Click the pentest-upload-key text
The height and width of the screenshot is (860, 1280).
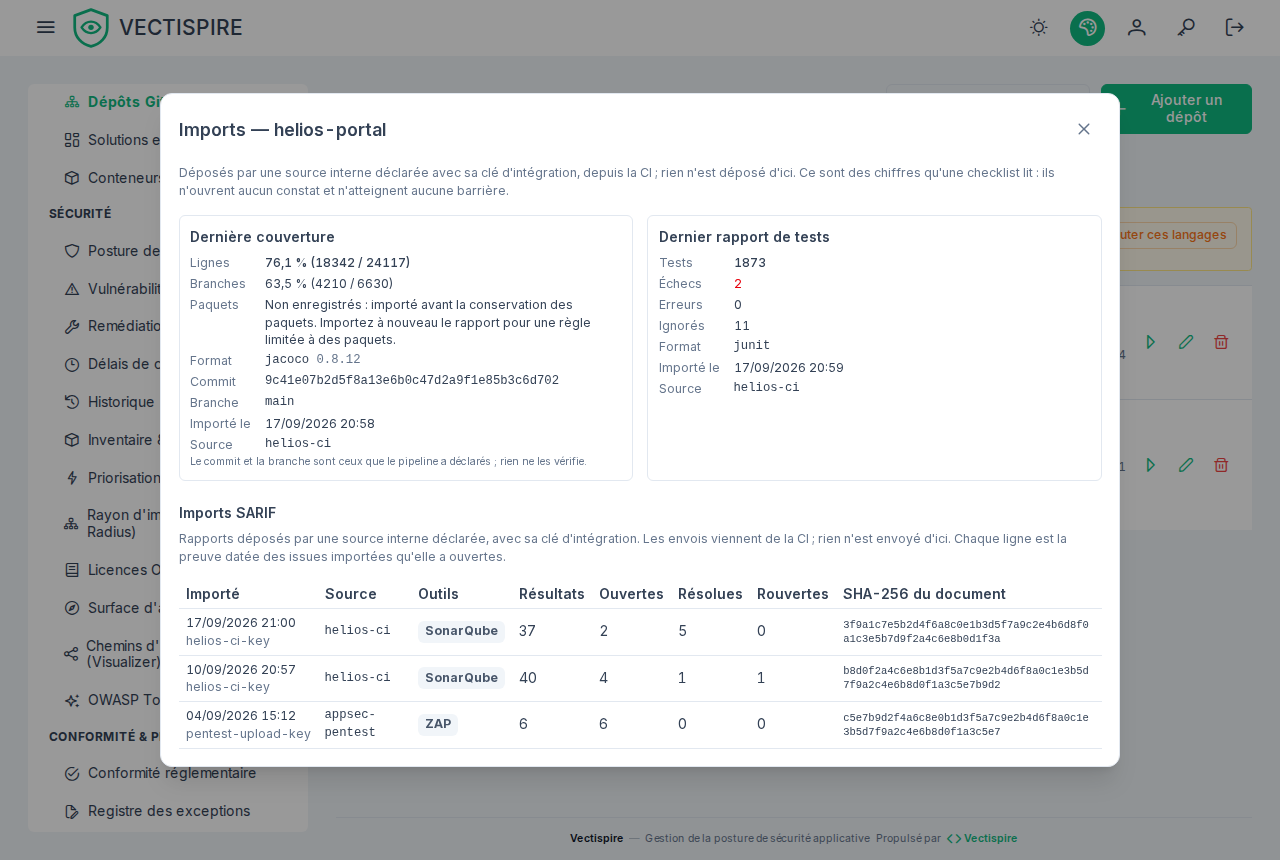[x=248, y=734]
